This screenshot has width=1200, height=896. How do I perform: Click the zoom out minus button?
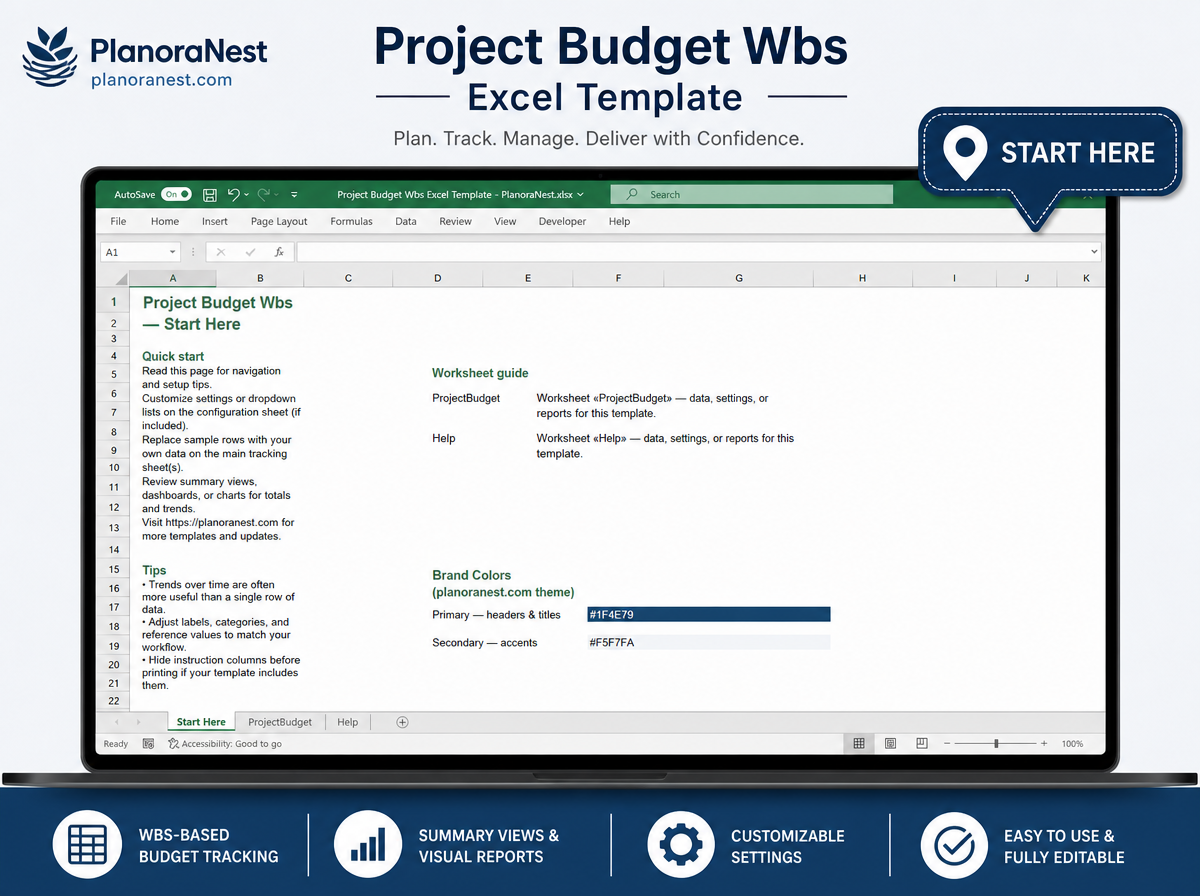(x=948, y=744)
